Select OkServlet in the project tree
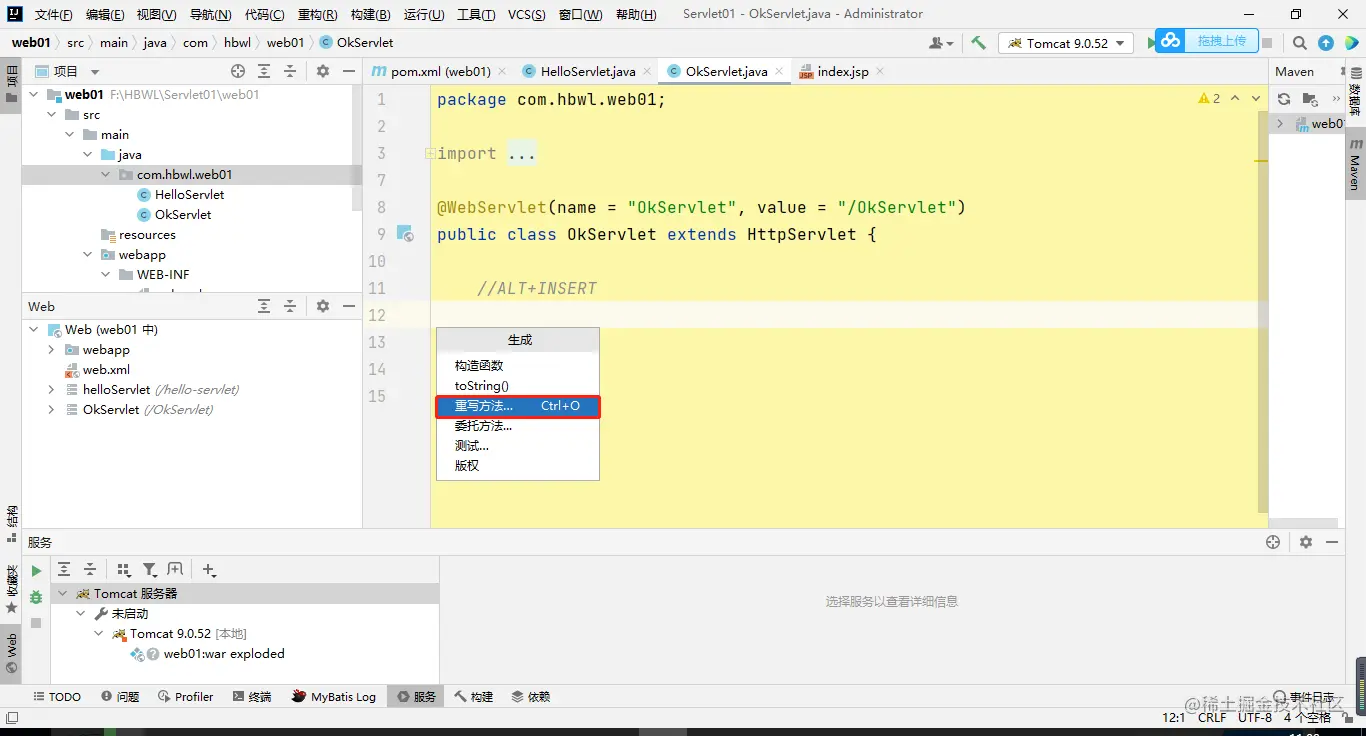This screenshot has height=736, width=1366. pyautogui.click(x=183, y=214)
